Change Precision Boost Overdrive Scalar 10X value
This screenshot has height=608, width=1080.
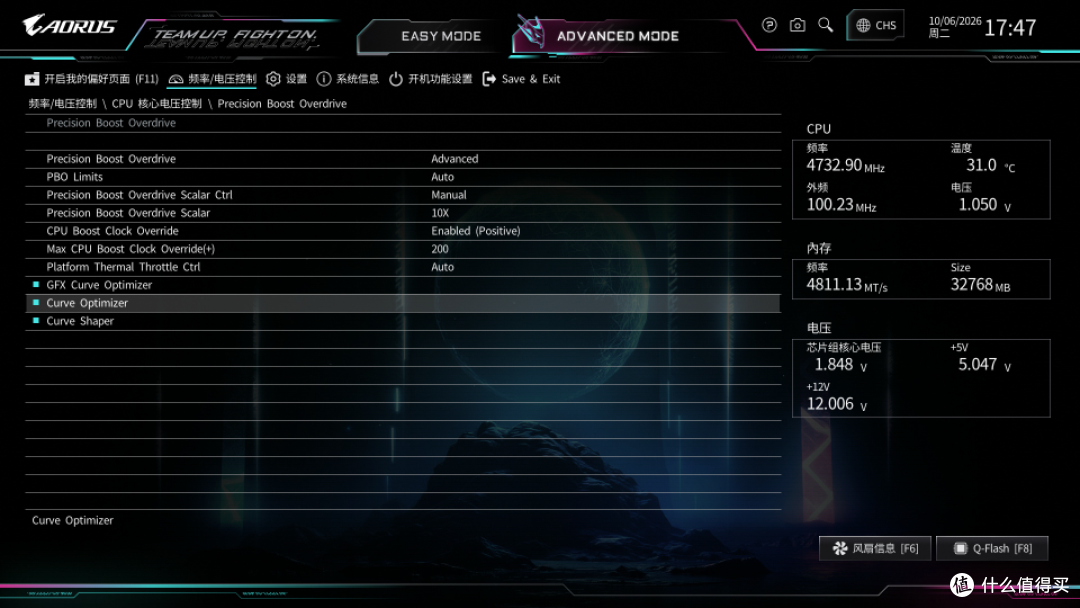(x=440, y=213)
